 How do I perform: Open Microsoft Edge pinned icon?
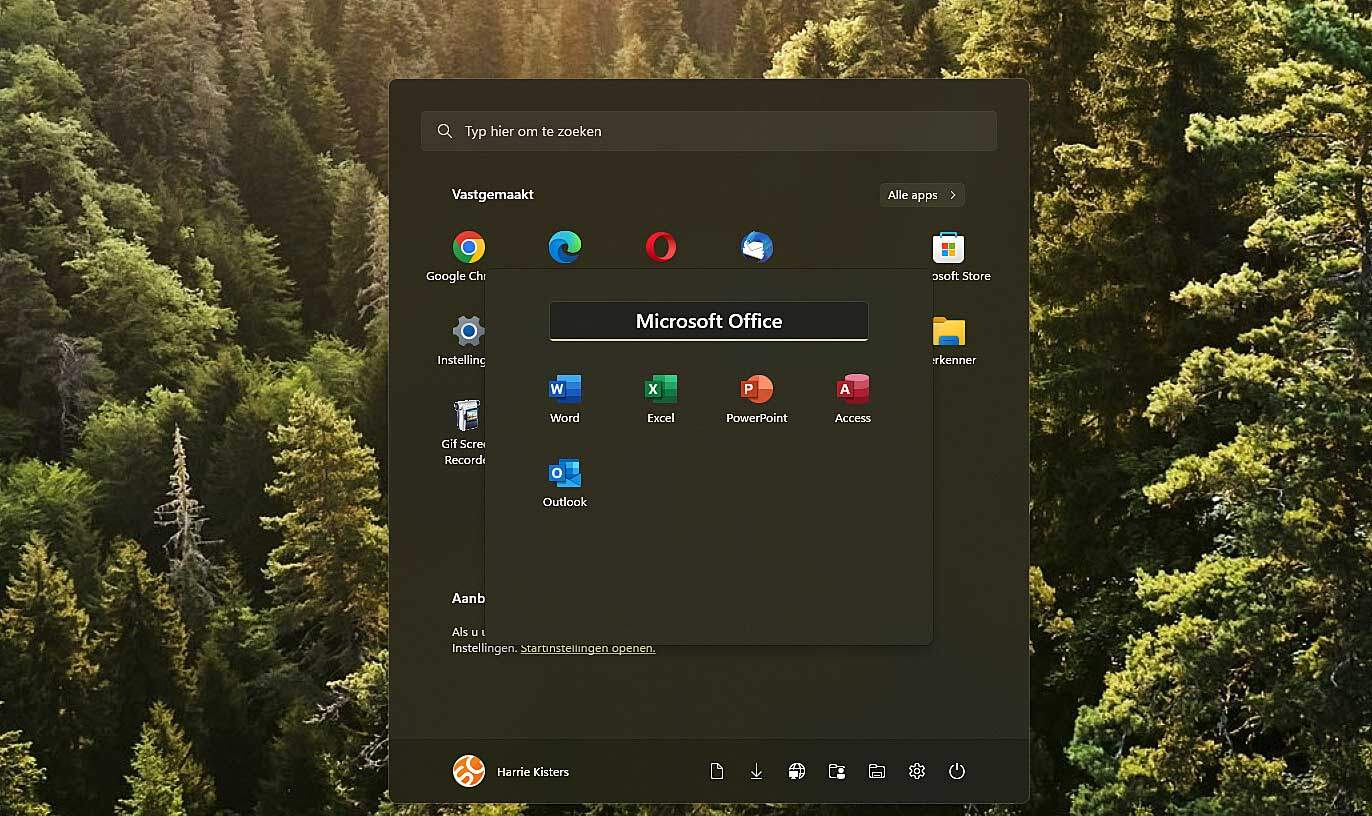565,247
